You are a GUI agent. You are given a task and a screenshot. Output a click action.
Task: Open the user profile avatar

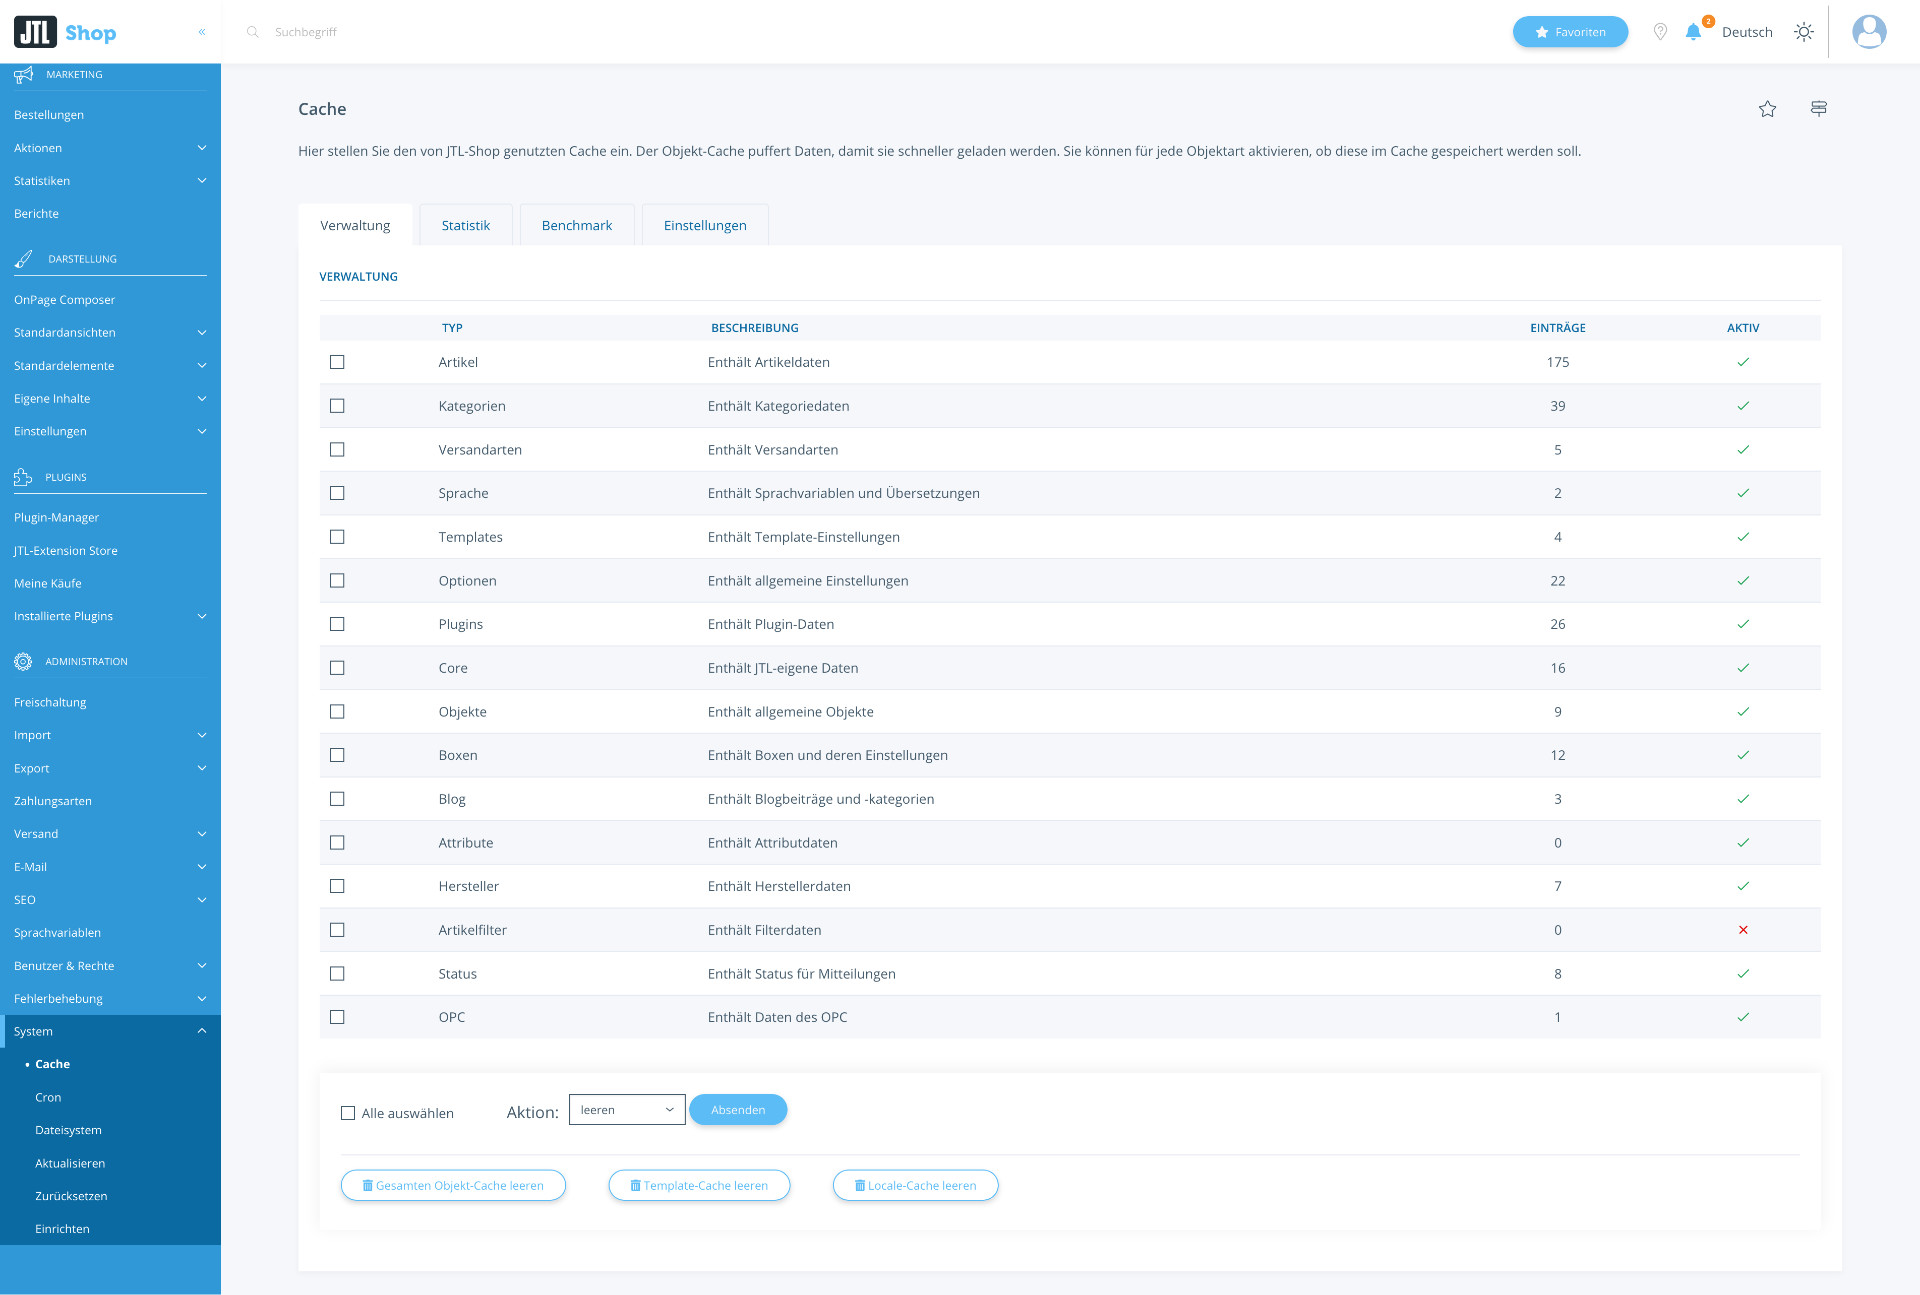pos(1869,32)
